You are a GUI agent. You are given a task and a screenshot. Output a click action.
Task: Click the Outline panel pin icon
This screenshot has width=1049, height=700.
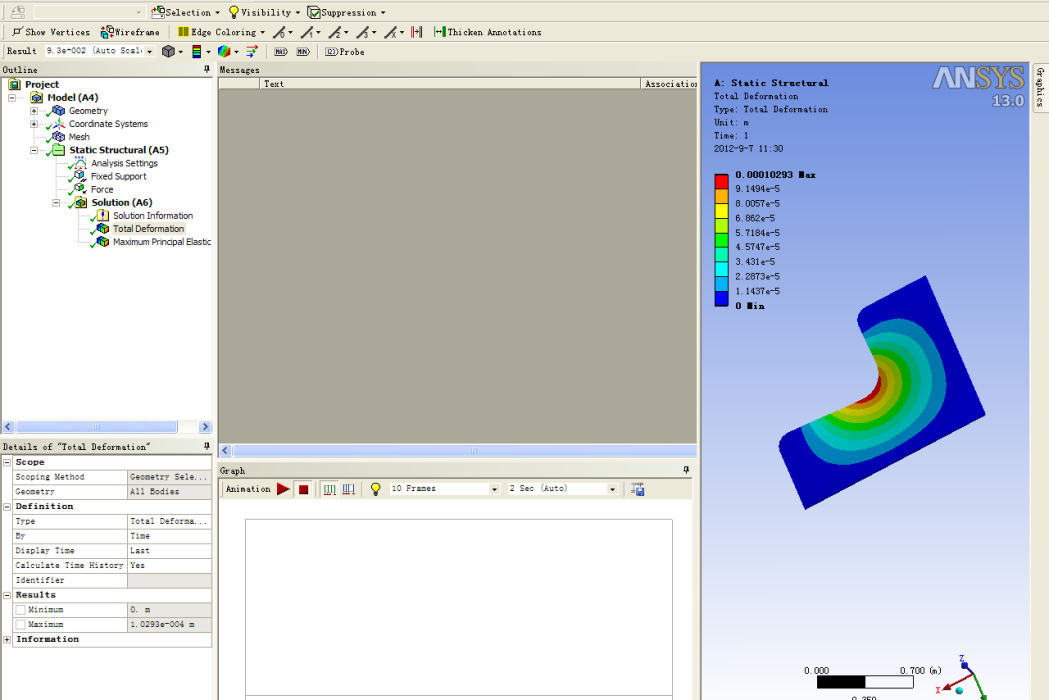(x=207, y=70)
